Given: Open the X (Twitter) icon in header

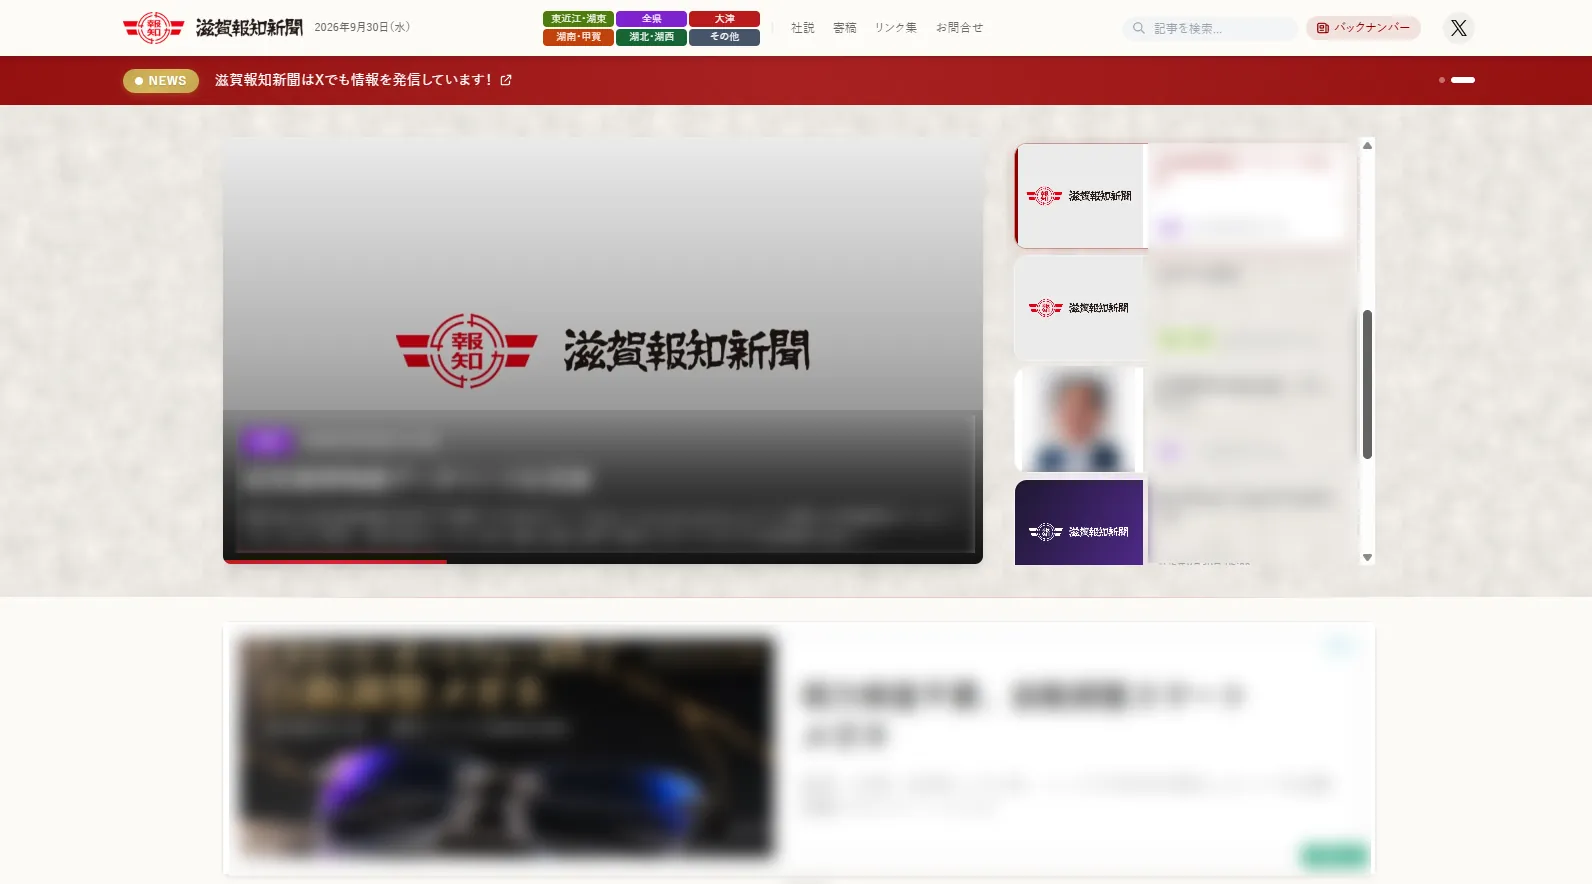Looking at the screenshot, I should coord(1459,28).
